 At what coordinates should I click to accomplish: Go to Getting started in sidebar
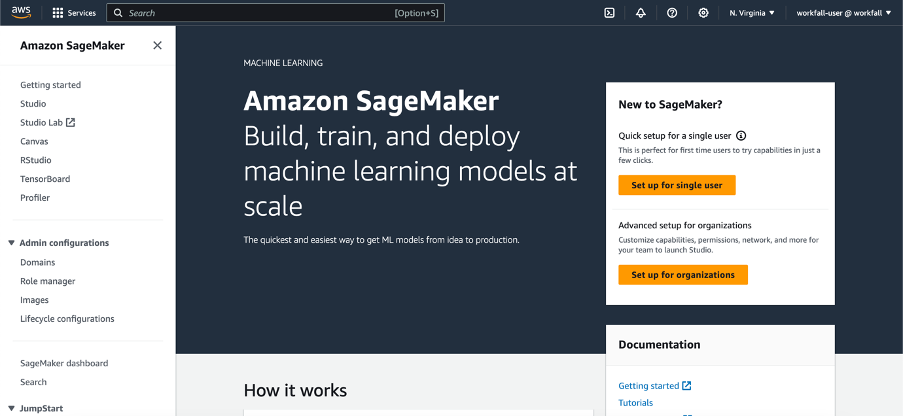51,85
